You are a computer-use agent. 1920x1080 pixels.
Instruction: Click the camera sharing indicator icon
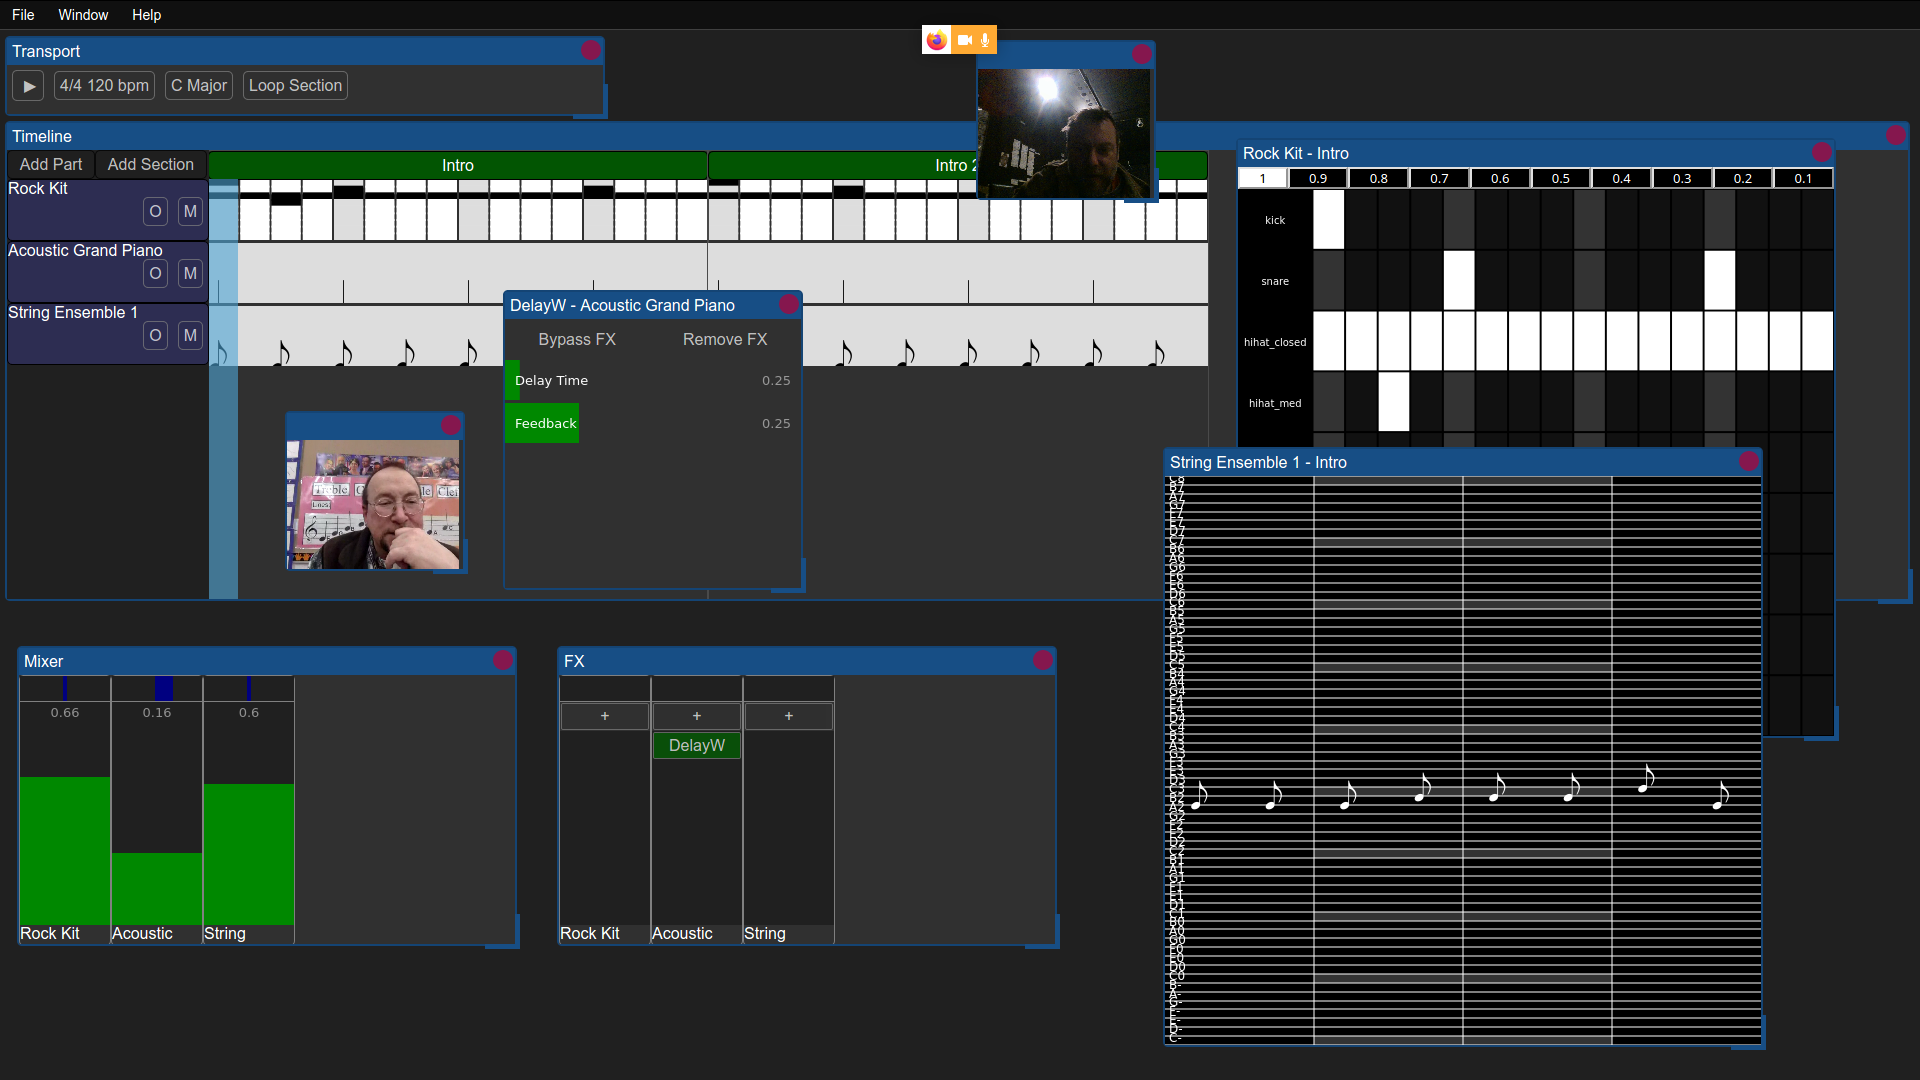tap(964, 40)
